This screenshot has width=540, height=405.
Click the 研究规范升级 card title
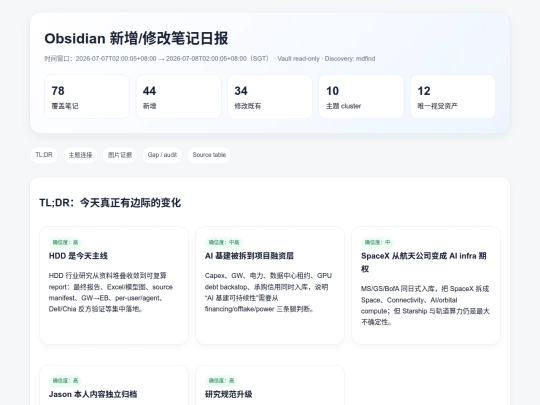(228, 394)
